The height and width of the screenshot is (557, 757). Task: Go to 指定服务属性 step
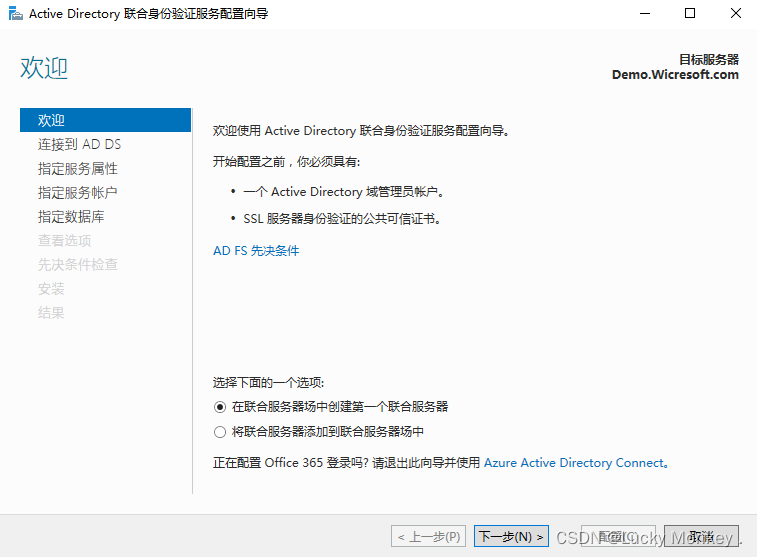(77, 168)
